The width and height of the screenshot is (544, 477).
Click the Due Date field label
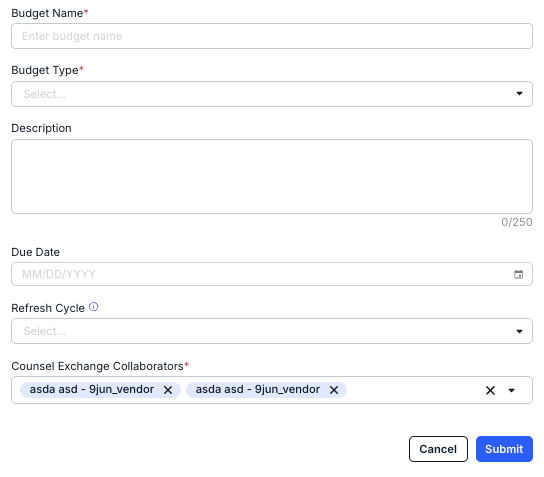[35, 252]
